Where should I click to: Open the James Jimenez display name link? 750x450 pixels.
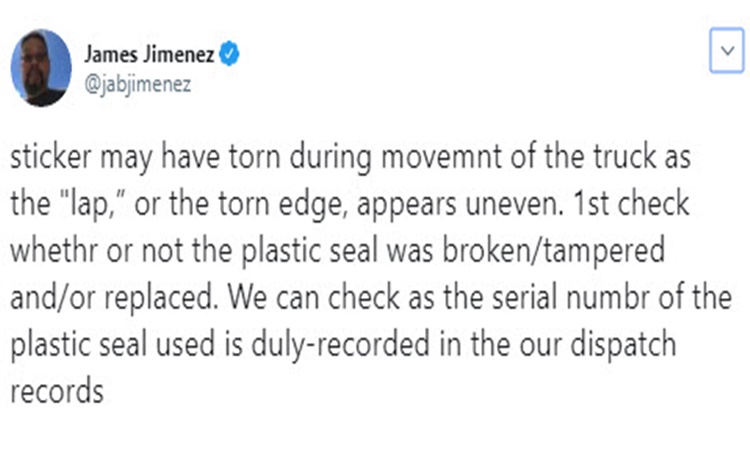click(149, 54)
